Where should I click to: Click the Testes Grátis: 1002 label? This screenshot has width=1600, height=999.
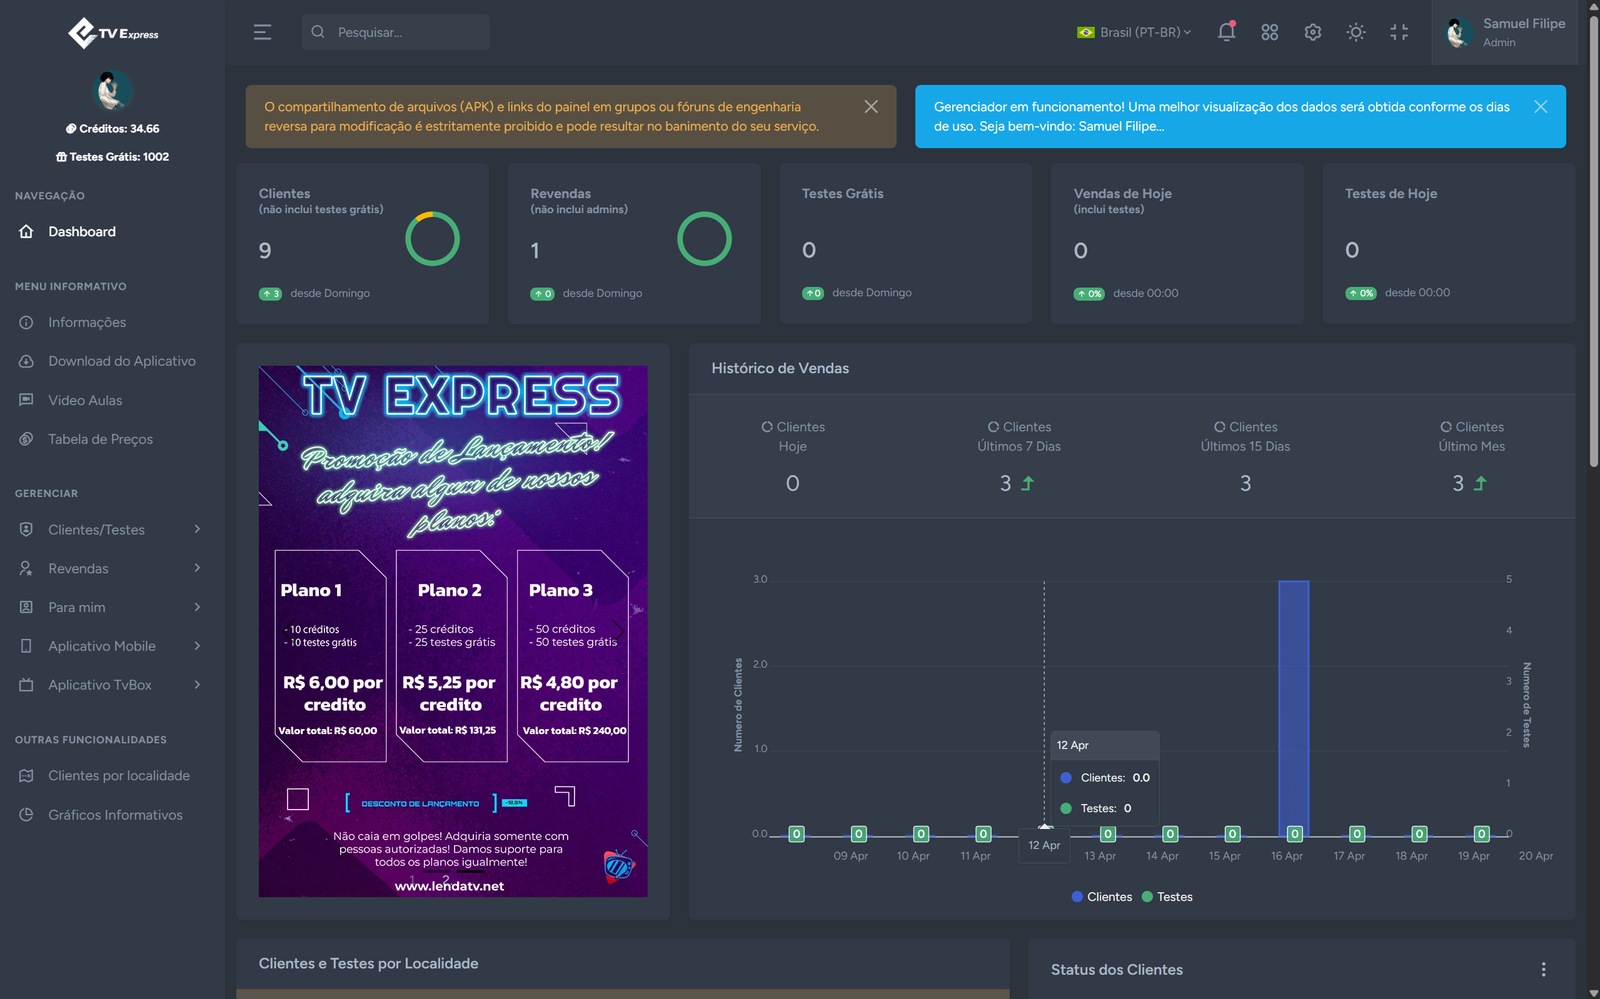pos(113,157)
